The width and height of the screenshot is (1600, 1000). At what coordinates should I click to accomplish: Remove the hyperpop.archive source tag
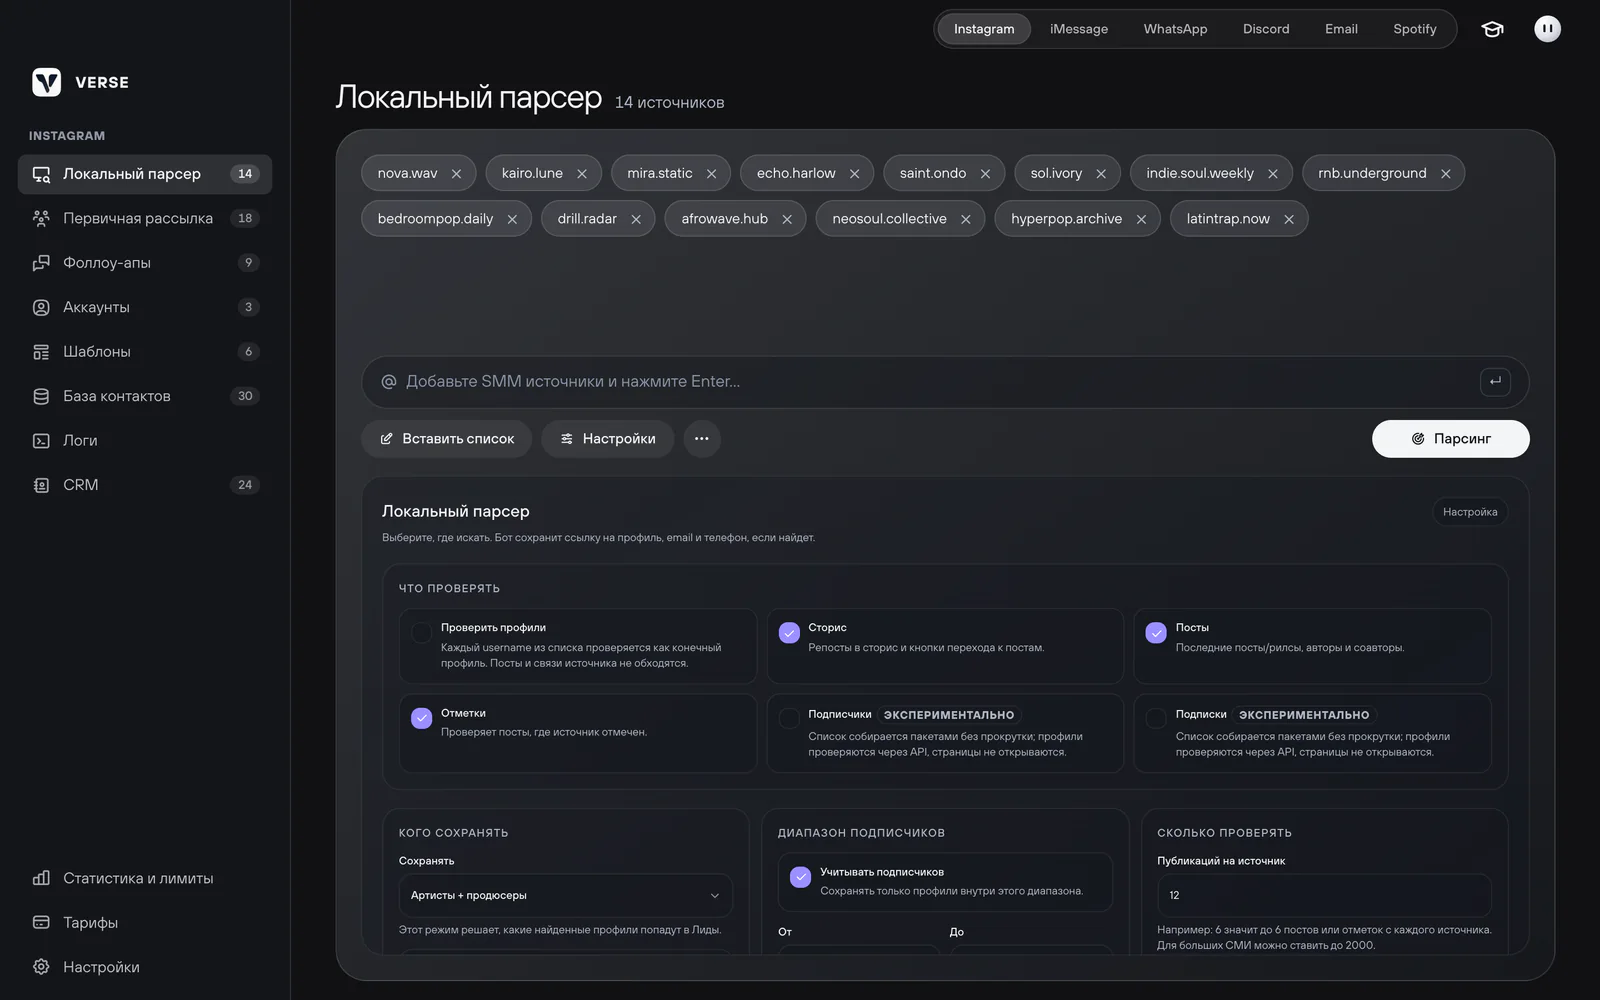1141,219
